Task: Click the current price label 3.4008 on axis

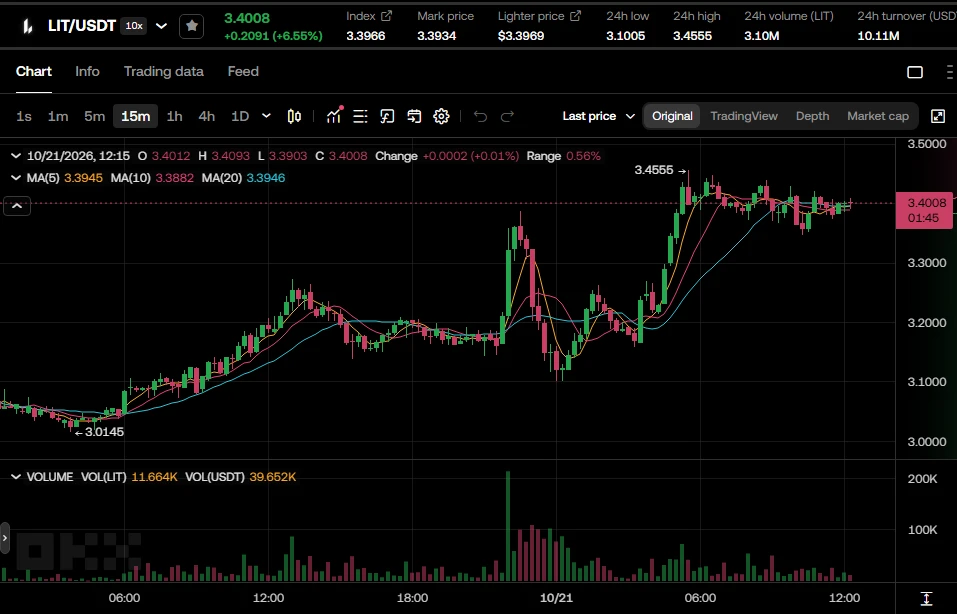Action: point(924,210)
